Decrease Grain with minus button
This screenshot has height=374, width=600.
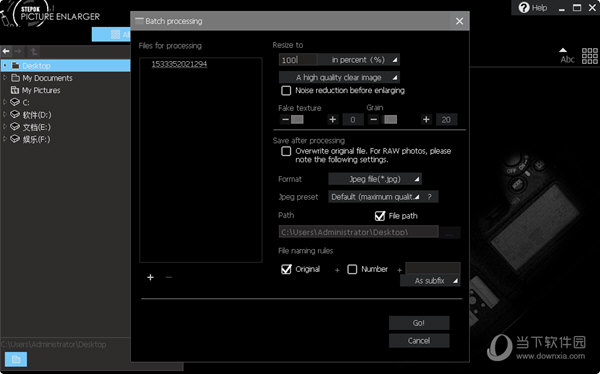click(x=374, y=119)
